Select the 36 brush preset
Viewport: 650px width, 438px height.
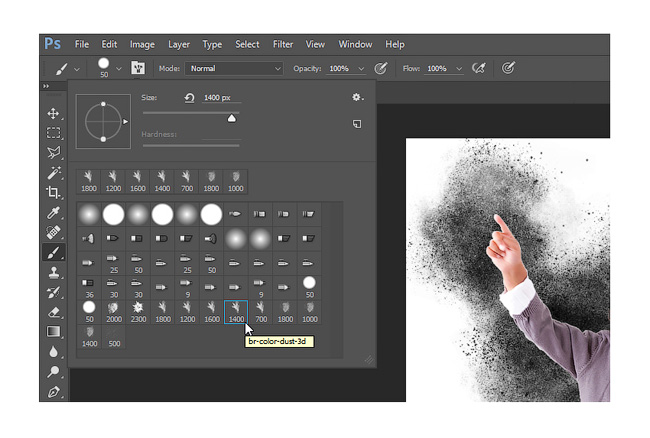click(89, 288)
